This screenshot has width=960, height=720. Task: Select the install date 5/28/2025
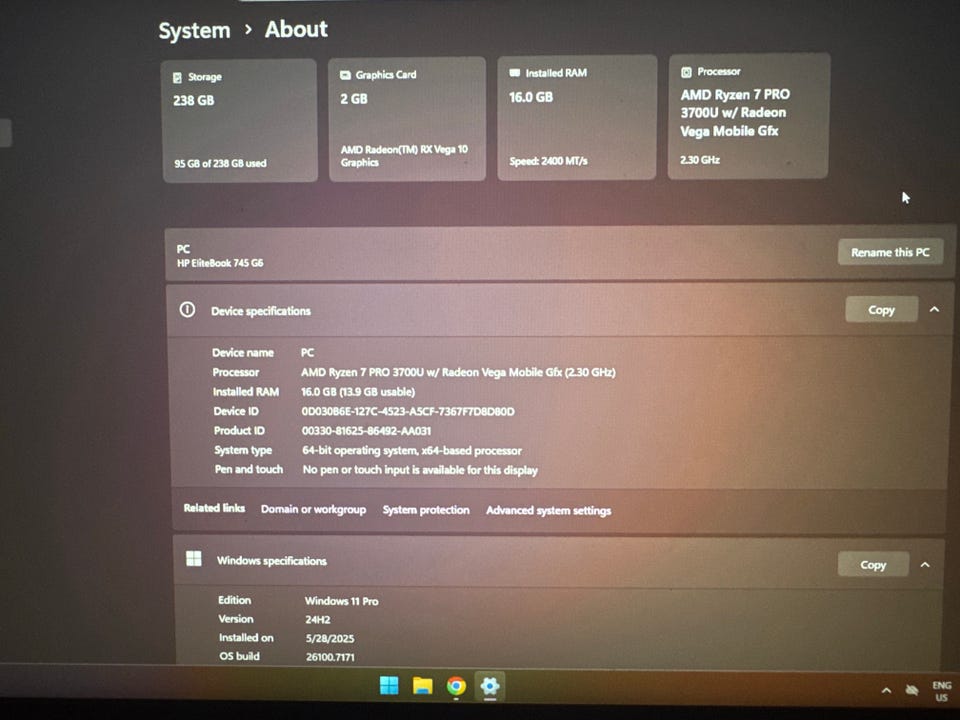point(330,639)
